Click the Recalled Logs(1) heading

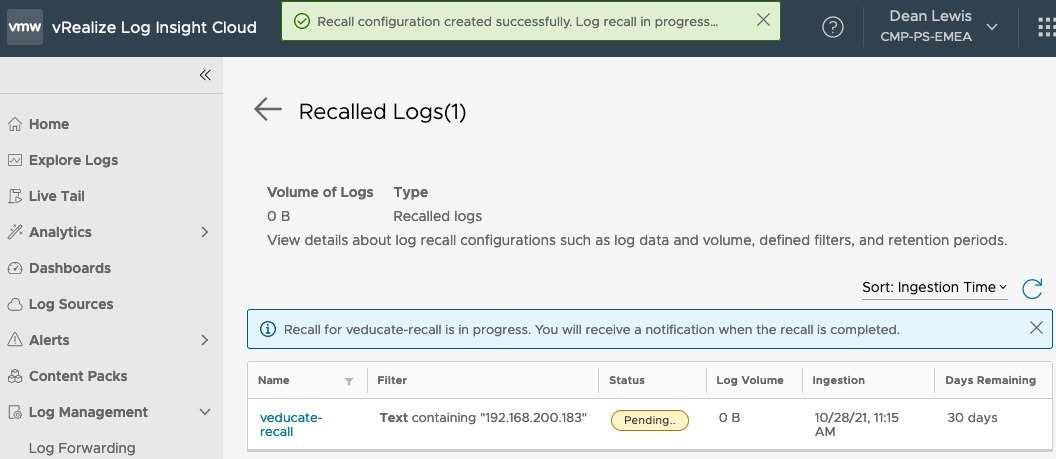coord(382,111)
